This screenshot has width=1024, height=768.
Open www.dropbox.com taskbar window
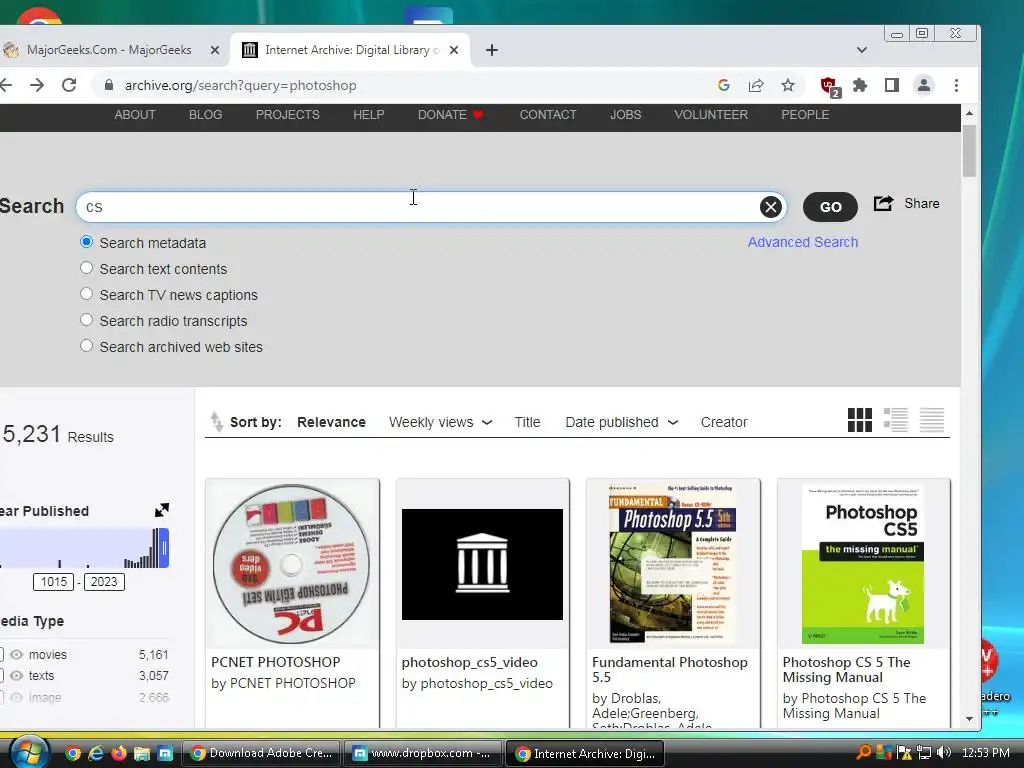(x=423, y=753)
